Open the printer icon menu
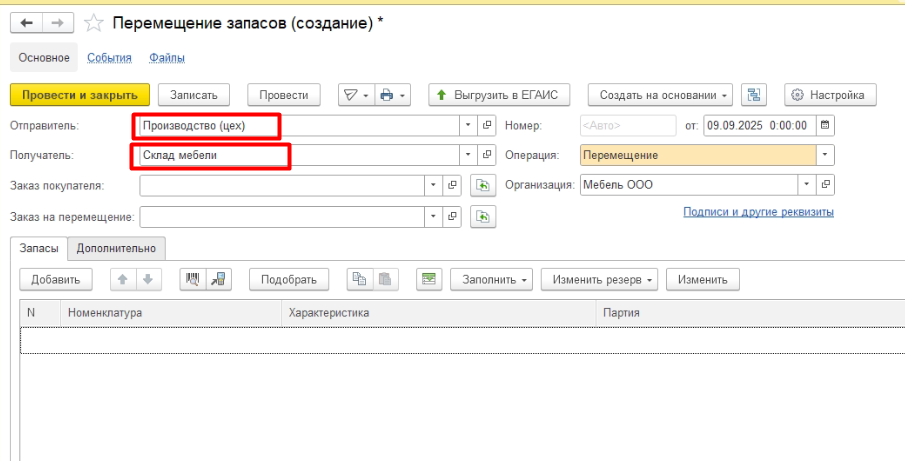 pos(392,95)
